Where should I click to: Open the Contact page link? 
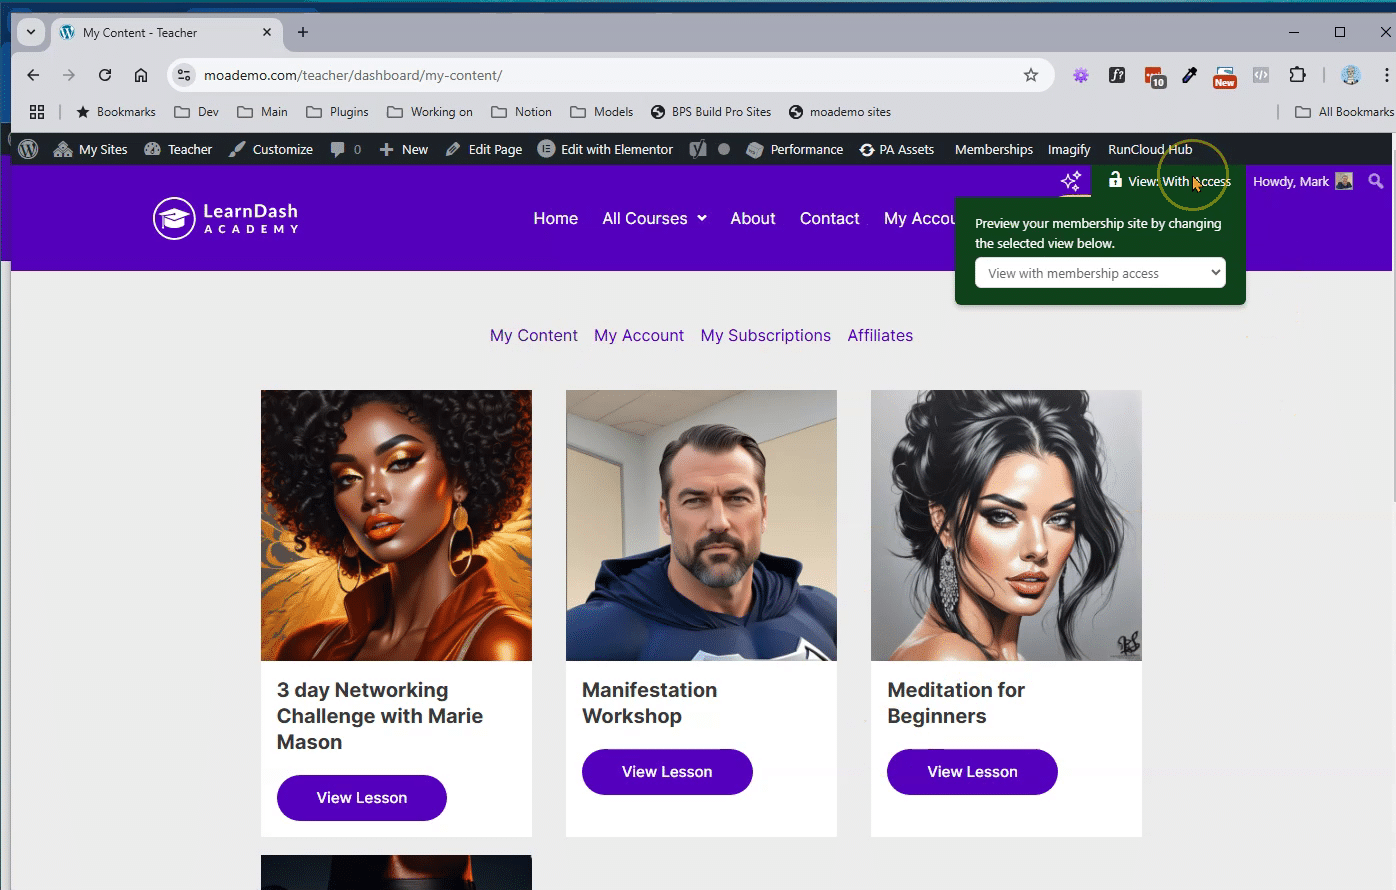pos(829,218)
